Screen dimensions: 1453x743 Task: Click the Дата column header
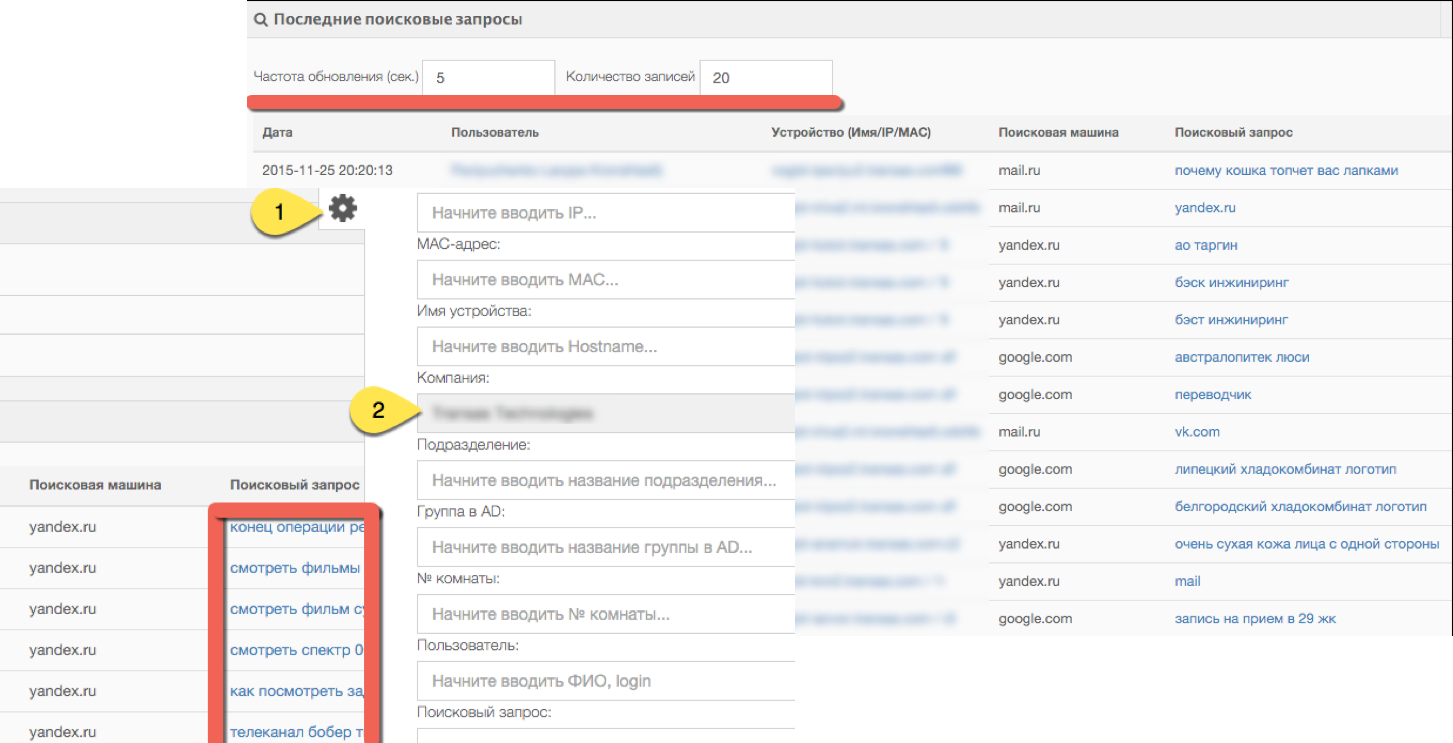[278, 133]
